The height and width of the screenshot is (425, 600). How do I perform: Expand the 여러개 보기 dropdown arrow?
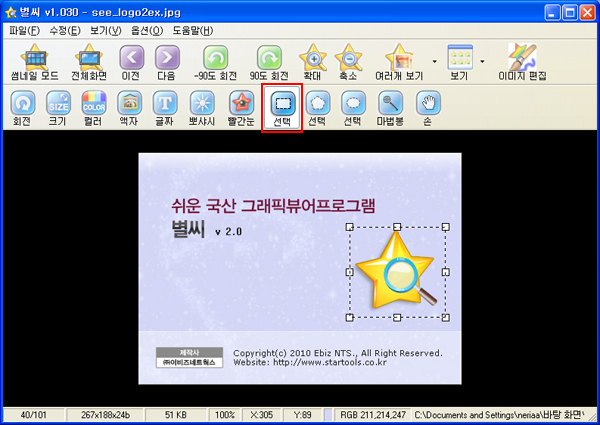click(435, 61)
